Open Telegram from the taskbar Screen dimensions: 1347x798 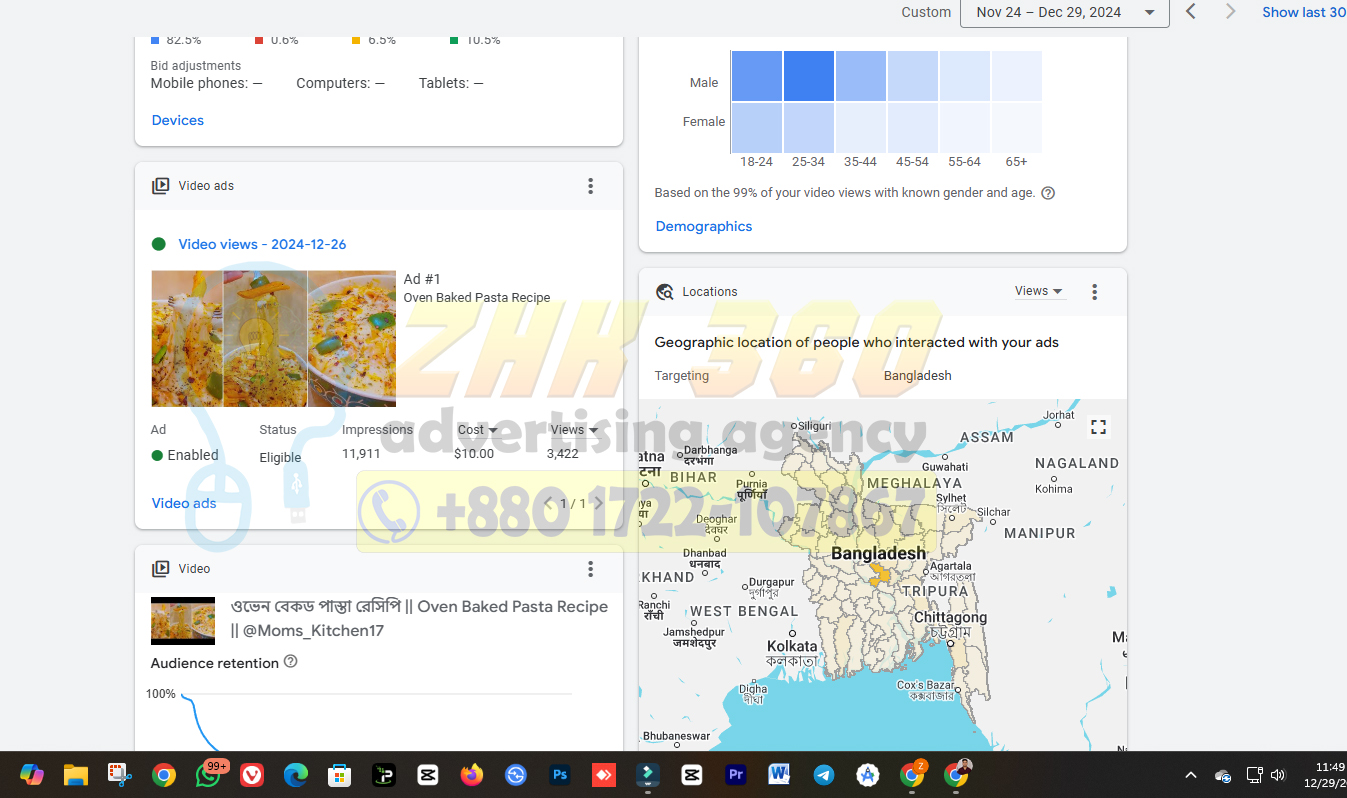pyautogui.click(x=824, y=775)
